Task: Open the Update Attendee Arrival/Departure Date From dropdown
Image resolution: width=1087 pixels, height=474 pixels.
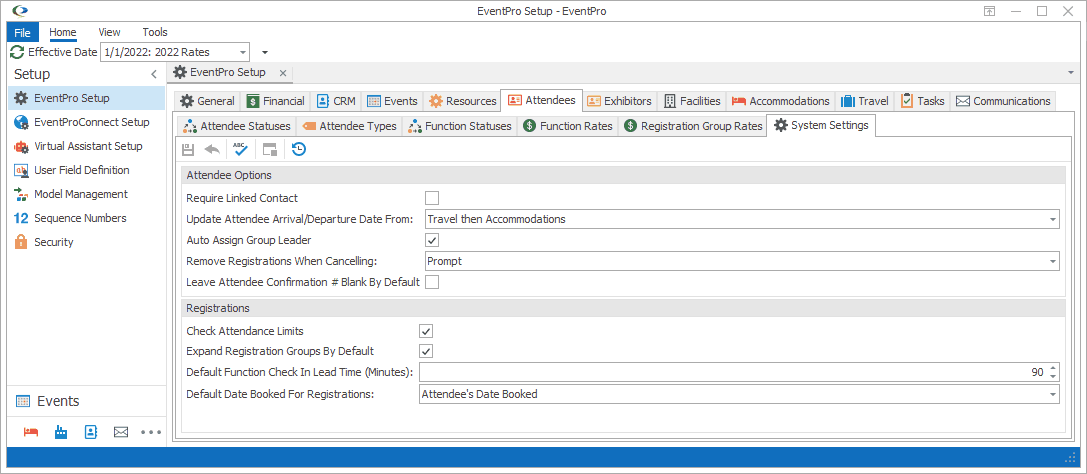Action: [x=1053, y=220]
